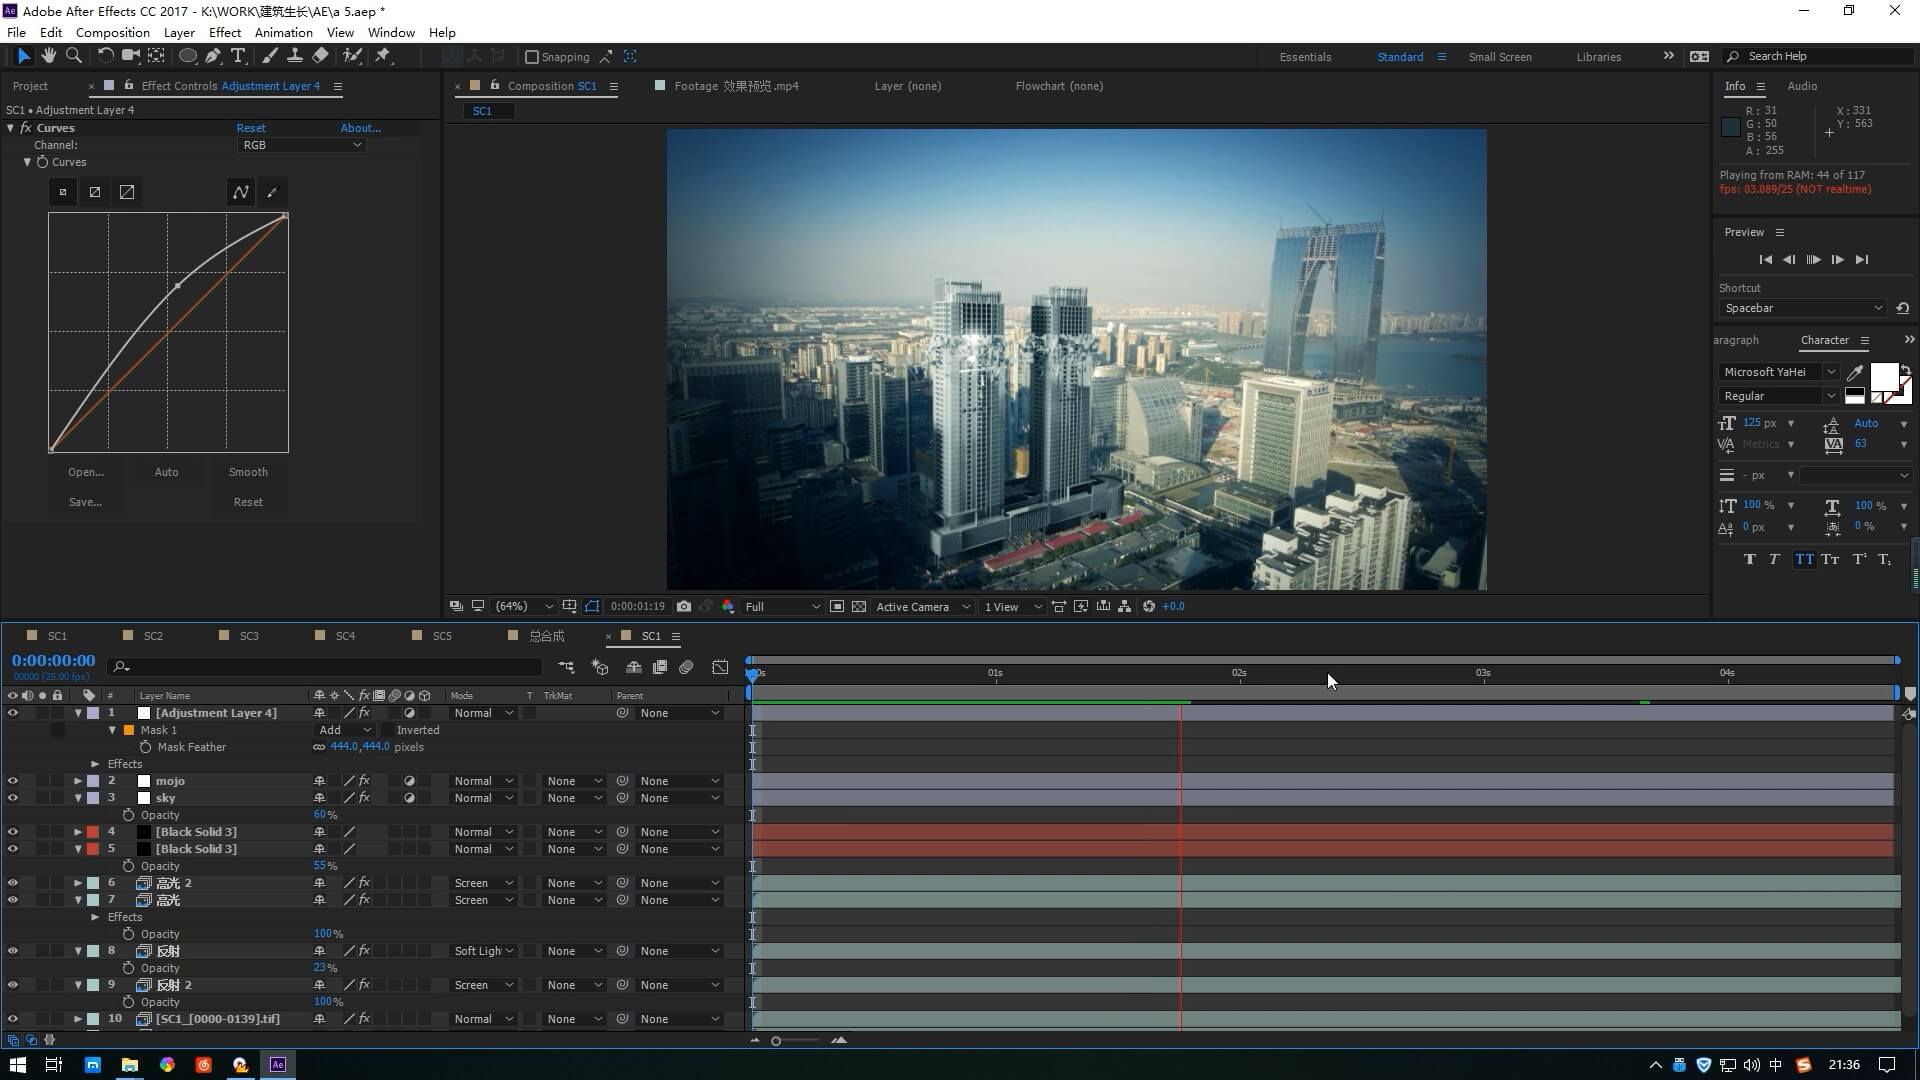Open the Curves Channel RGB dropdown

(x=301, y=145)
